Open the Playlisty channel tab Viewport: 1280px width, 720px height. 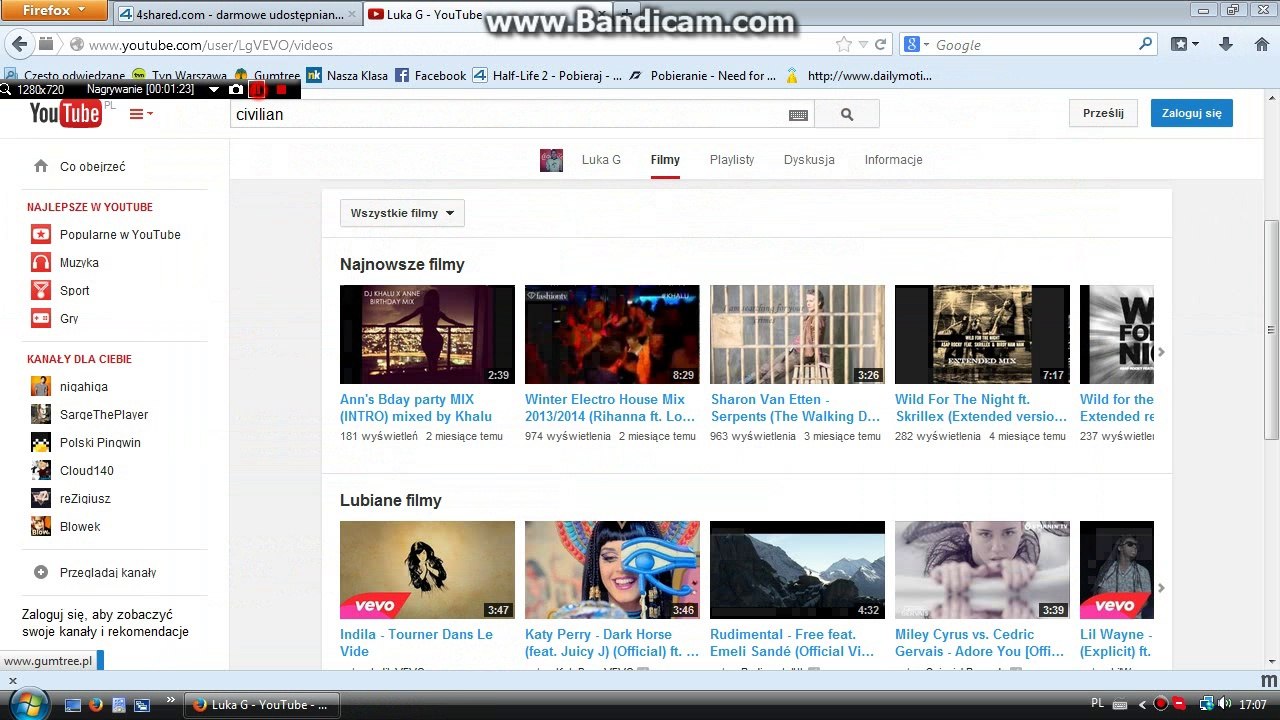point(732,160)
